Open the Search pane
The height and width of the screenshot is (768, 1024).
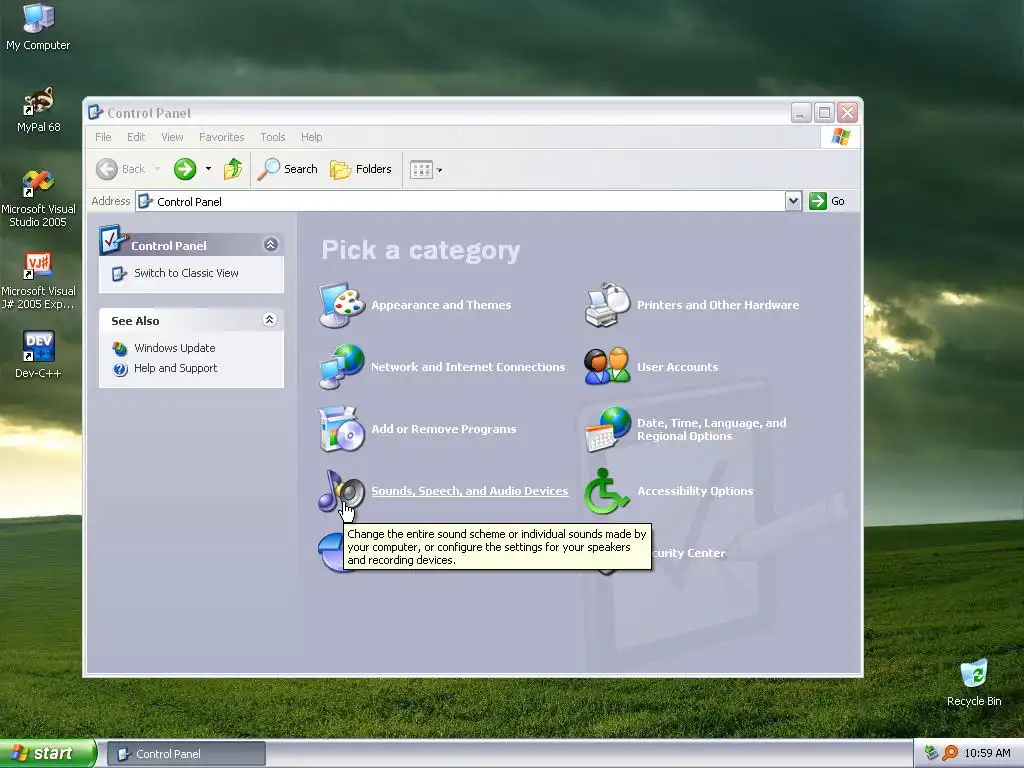tap(288, 169)
